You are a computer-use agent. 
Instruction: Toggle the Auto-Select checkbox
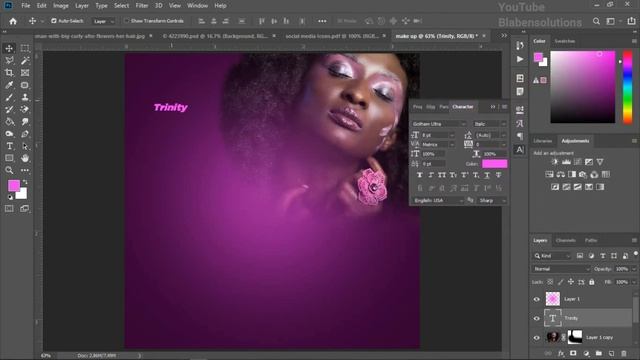54,21
